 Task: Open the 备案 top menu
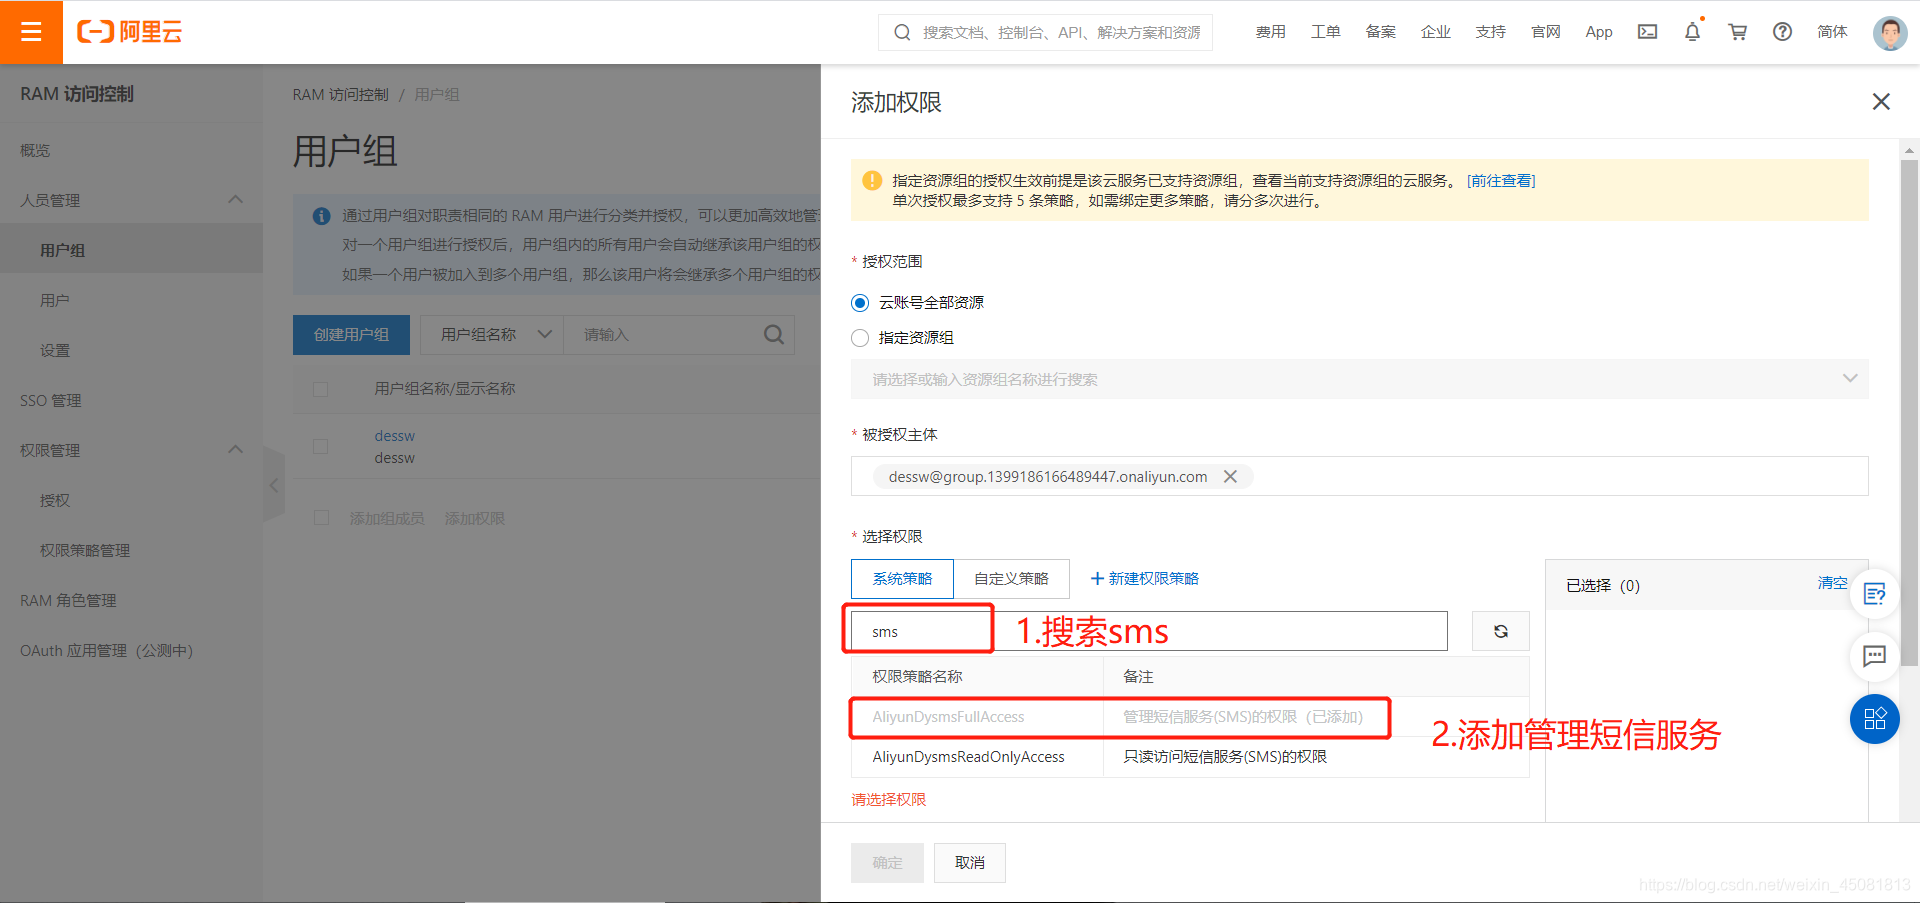(1380, 32)
